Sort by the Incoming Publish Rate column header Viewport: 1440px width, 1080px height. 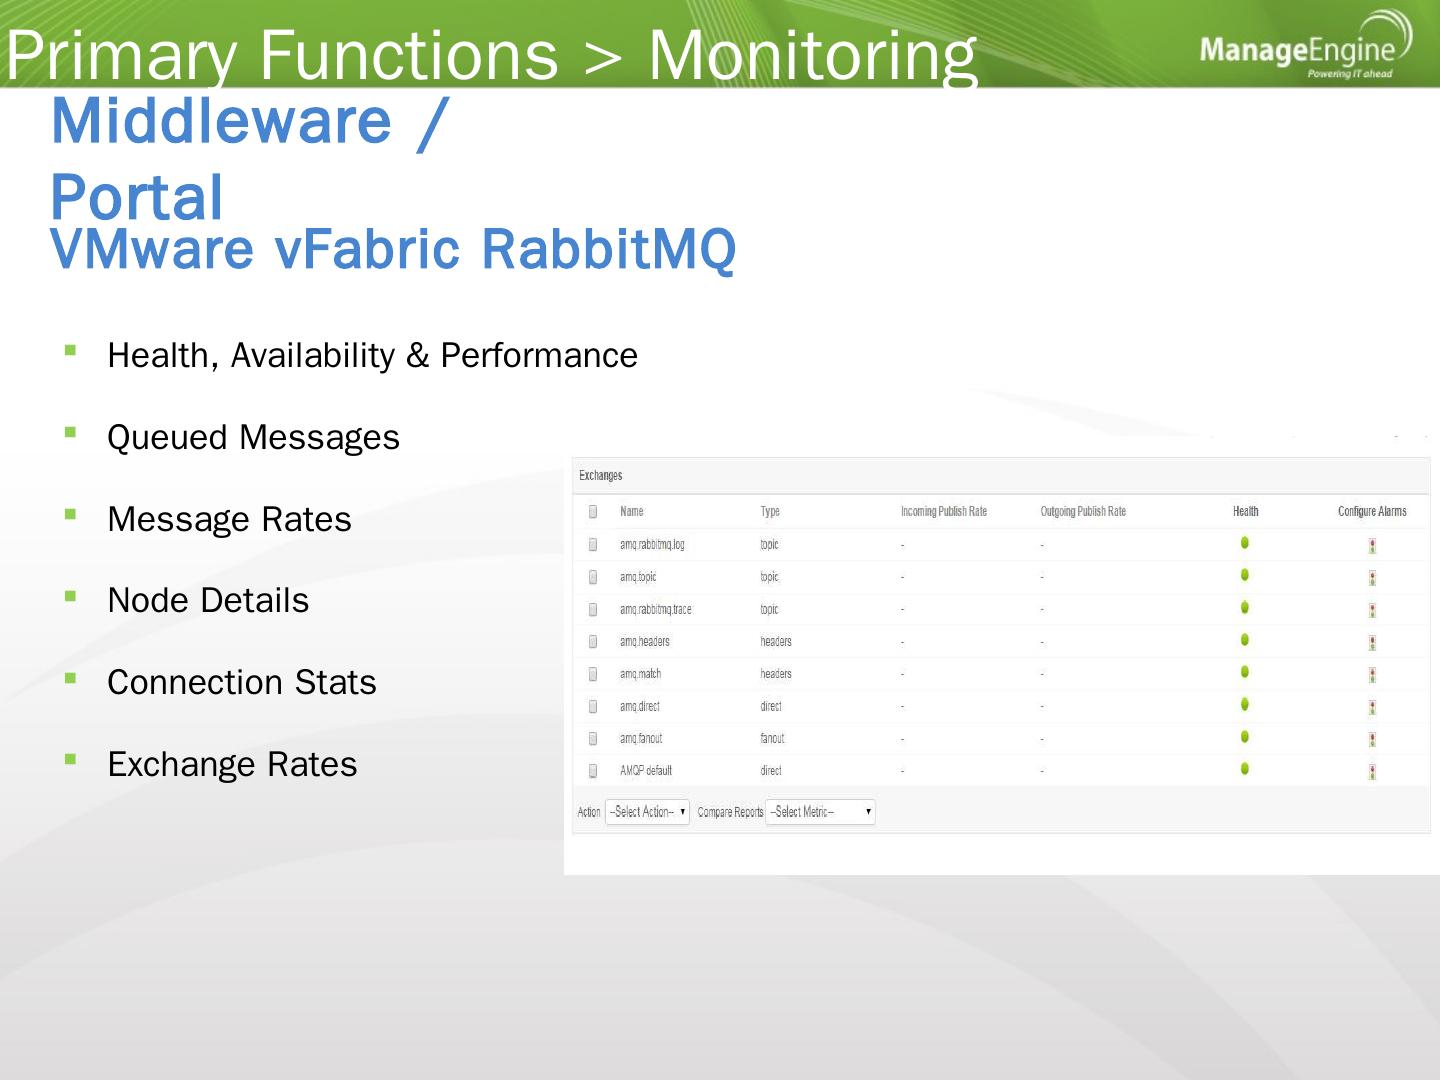(943, 512)
